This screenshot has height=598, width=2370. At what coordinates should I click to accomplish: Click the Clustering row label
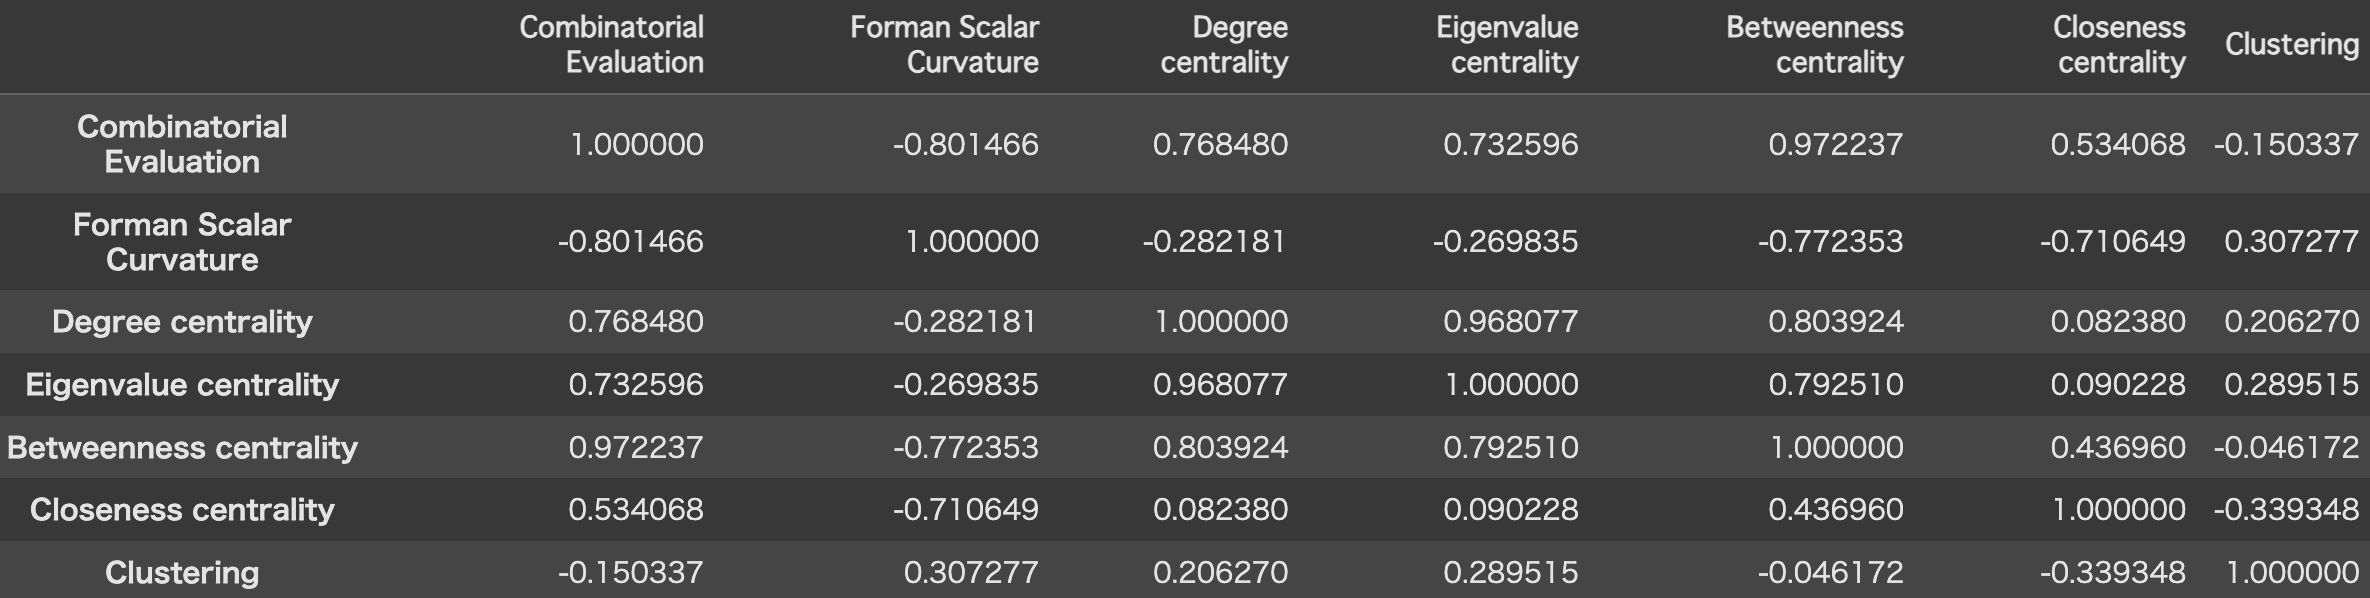pyautogui.click(x=182, y=573)
